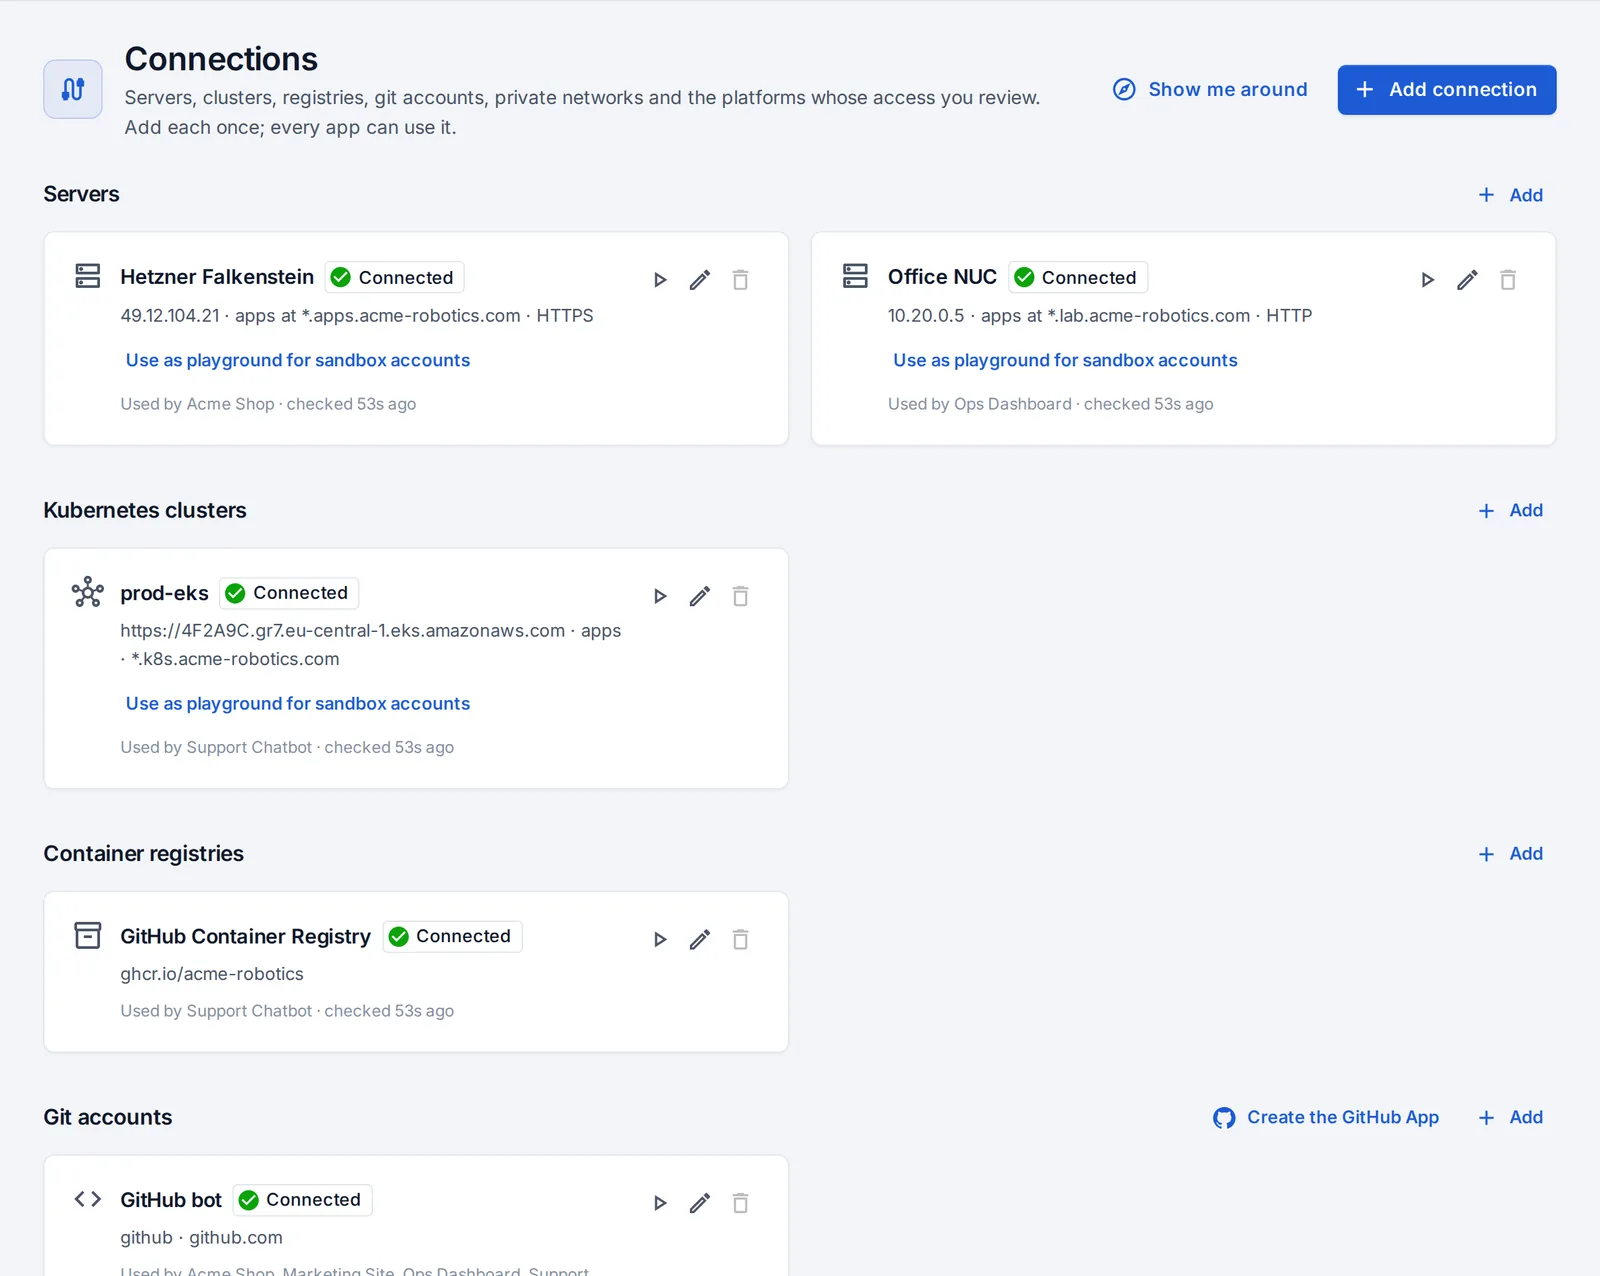This screenshot has height=1276, width=1600.
Task: Click GitHub bot Connected status badge
Action: point(302,1200)
